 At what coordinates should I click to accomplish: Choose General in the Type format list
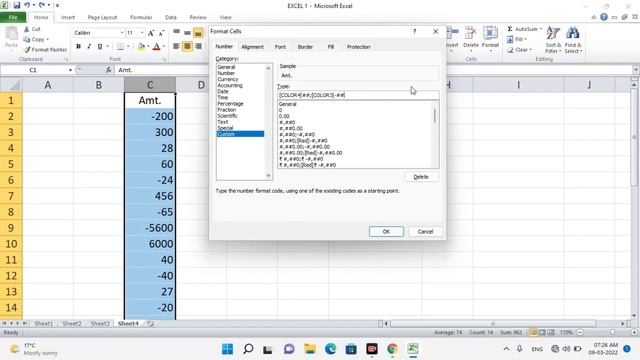[288, 104]
